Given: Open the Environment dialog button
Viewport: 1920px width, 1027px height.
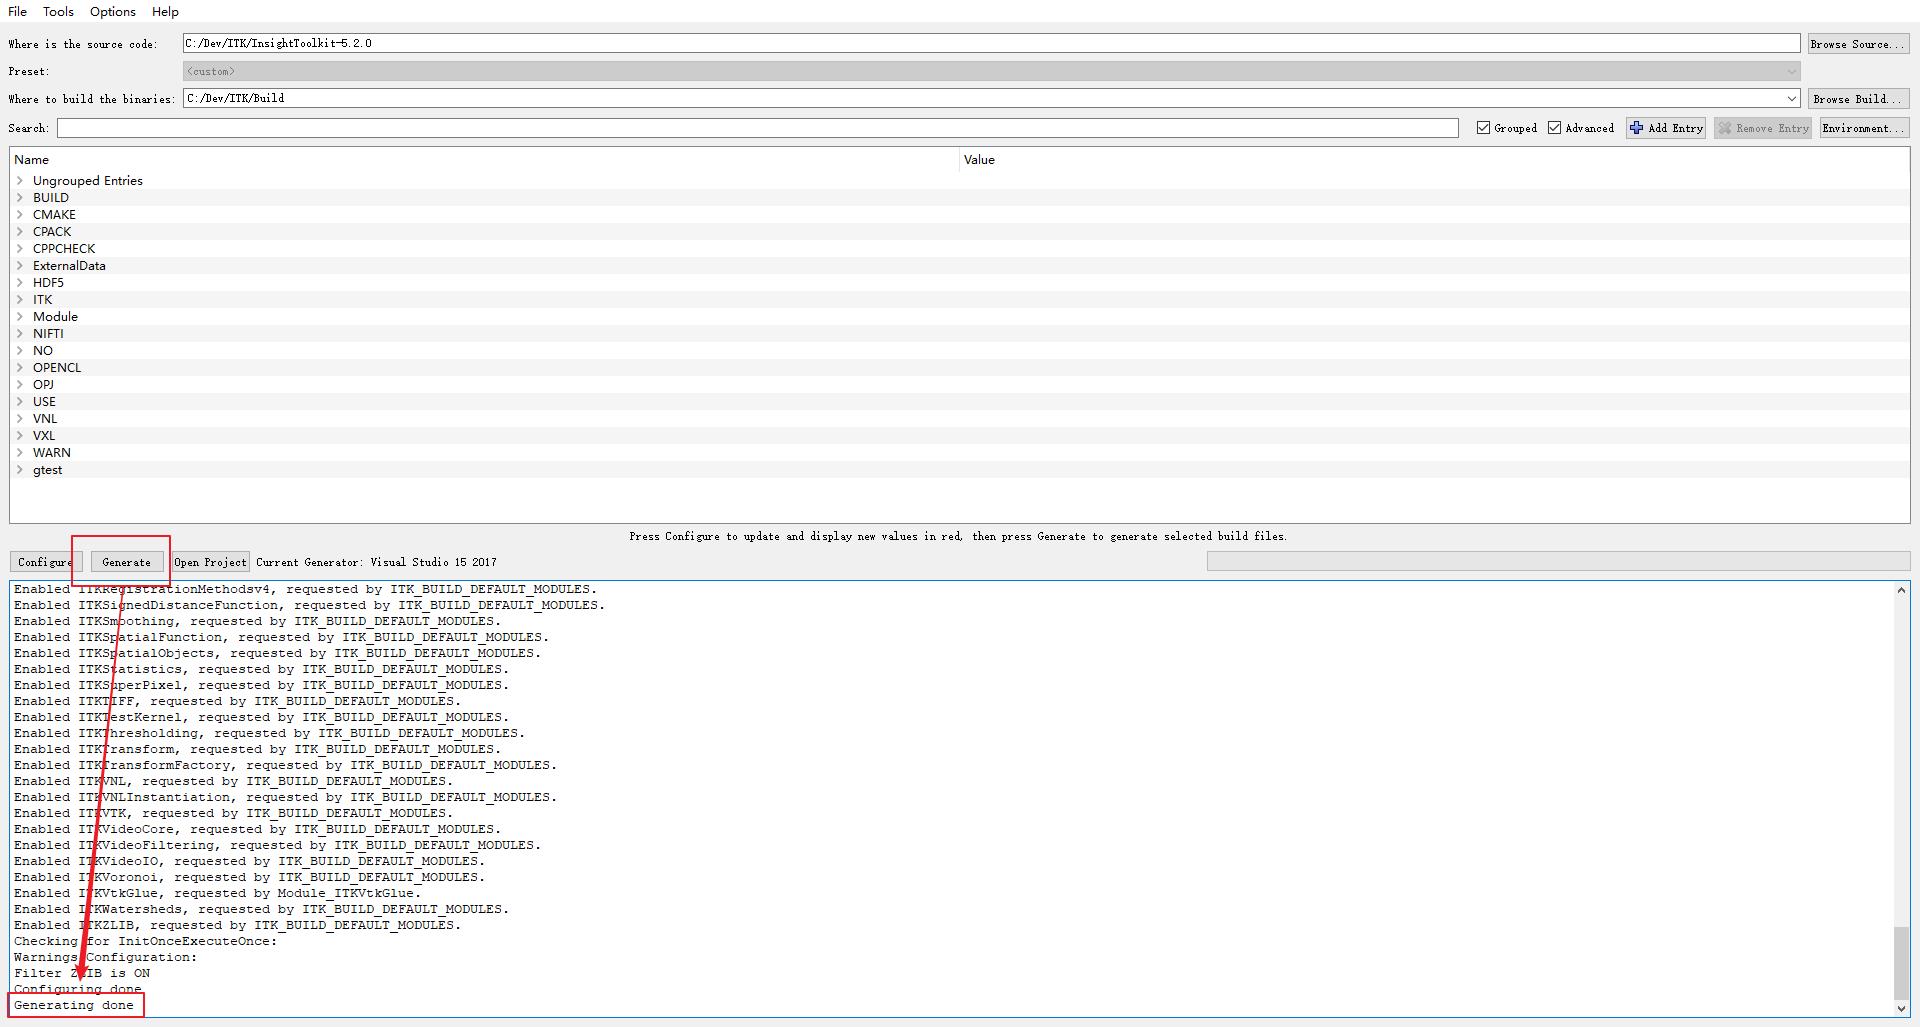Looking at the screenshot, I should click(x=1864, y=128).
